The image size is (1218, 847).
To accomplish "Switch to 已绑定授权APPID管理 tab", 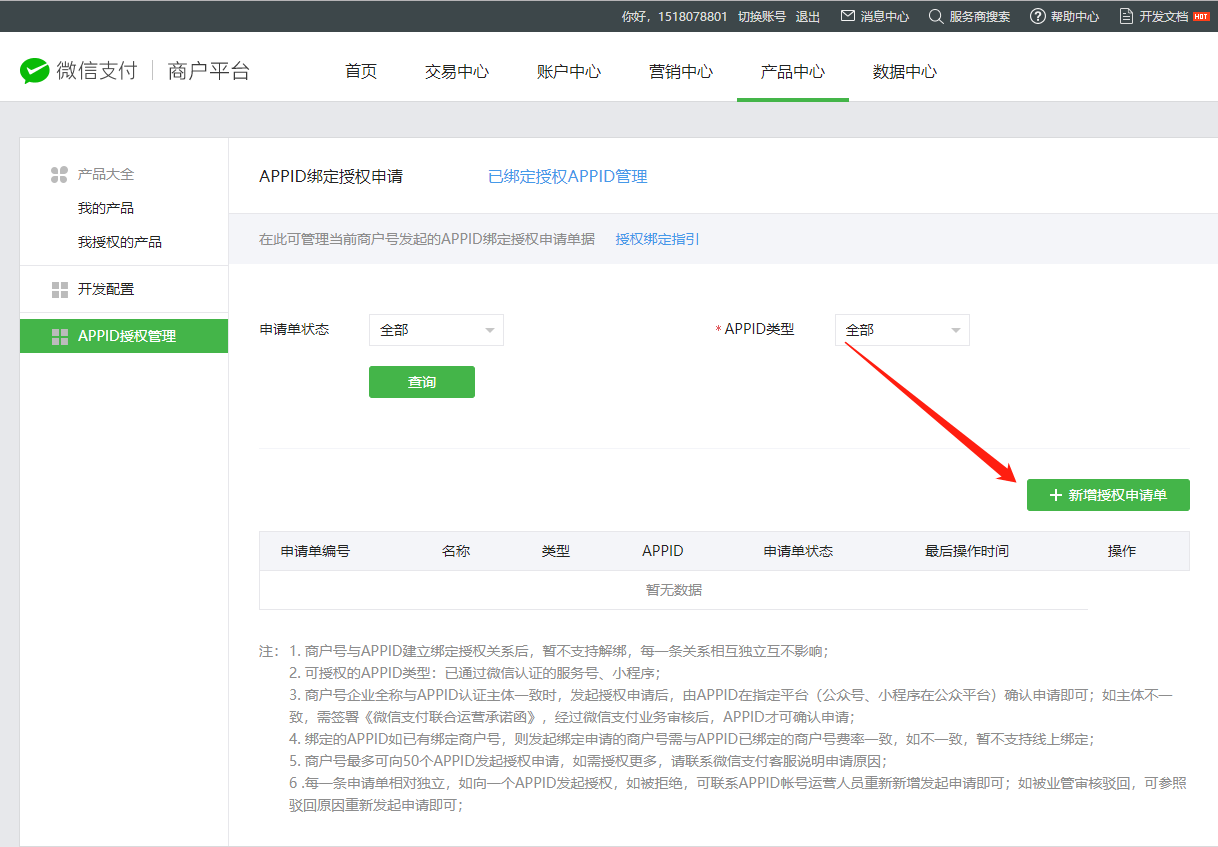I will pyautogui.click(x=567, y=177).
